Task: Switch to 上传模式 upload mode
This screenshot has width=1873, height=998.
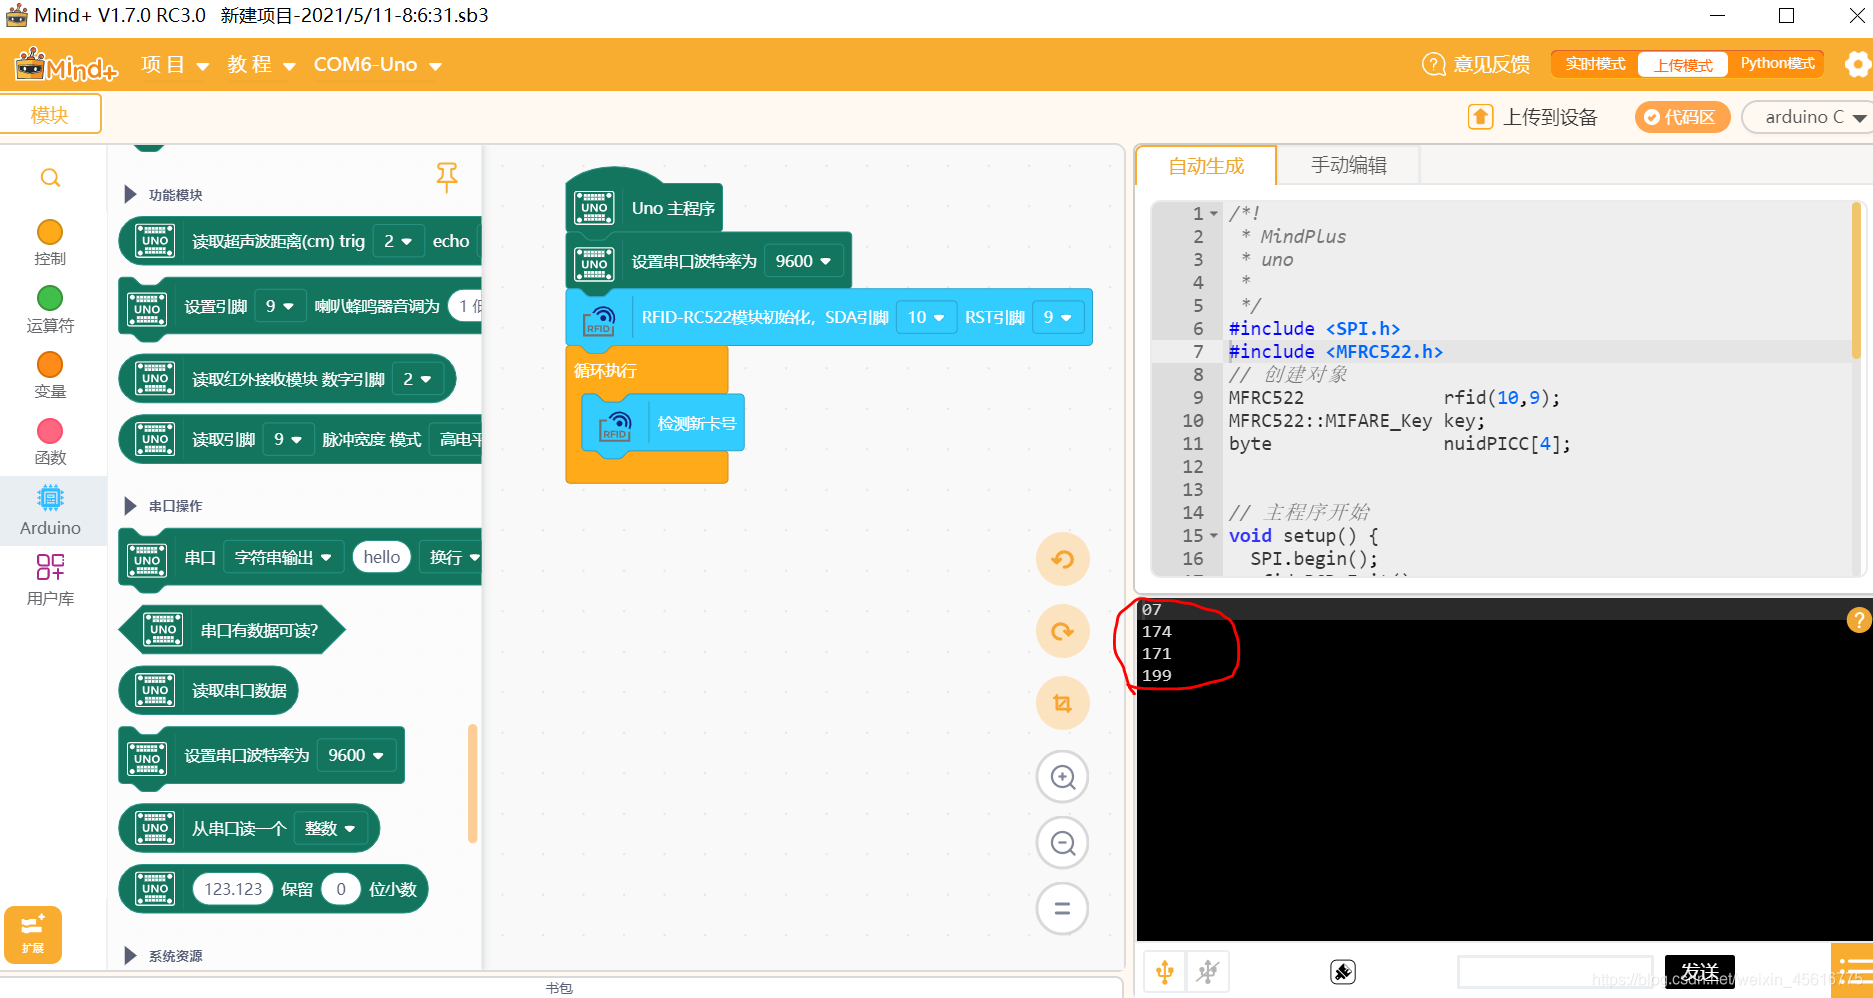Action: point(1683,65)
